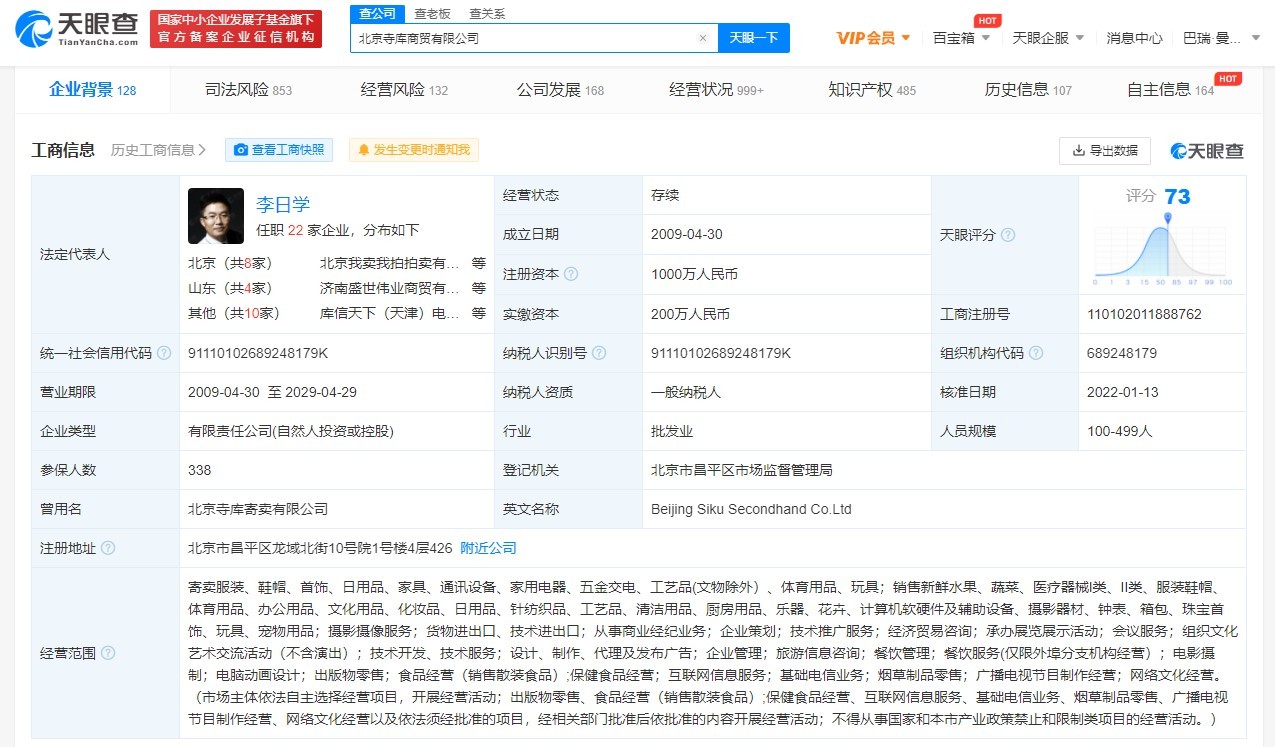Click the help icon next to 经营范围

click(108, 653)
